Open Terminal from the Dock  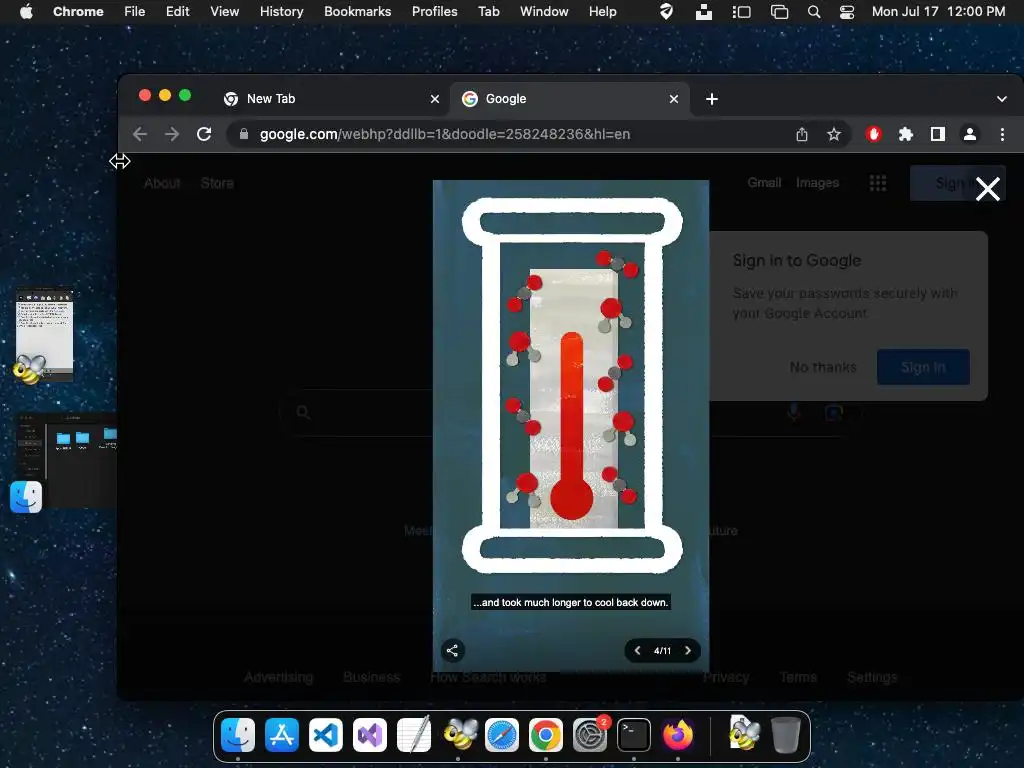click(633, 735)
